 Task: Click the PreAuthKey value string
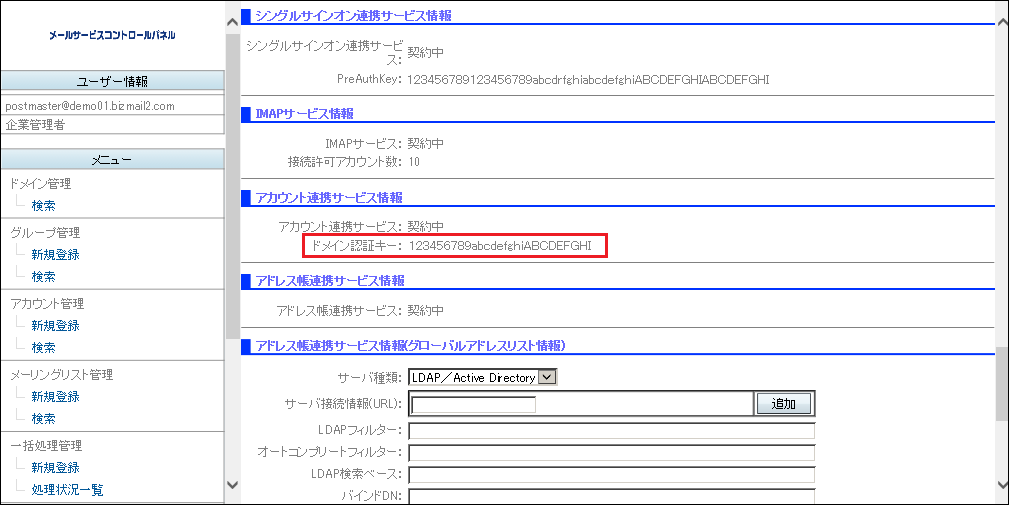[588, 80]
